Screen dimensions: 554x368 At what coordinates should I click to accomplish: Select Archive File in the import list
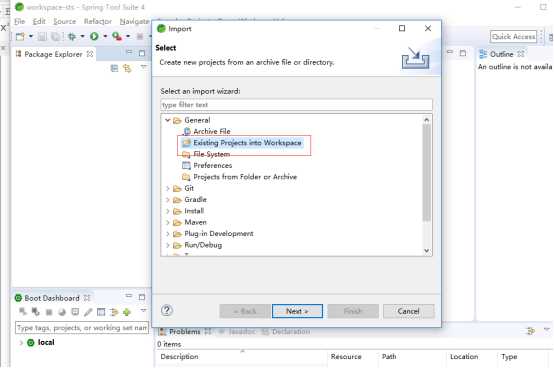click(x=212, y=131)
